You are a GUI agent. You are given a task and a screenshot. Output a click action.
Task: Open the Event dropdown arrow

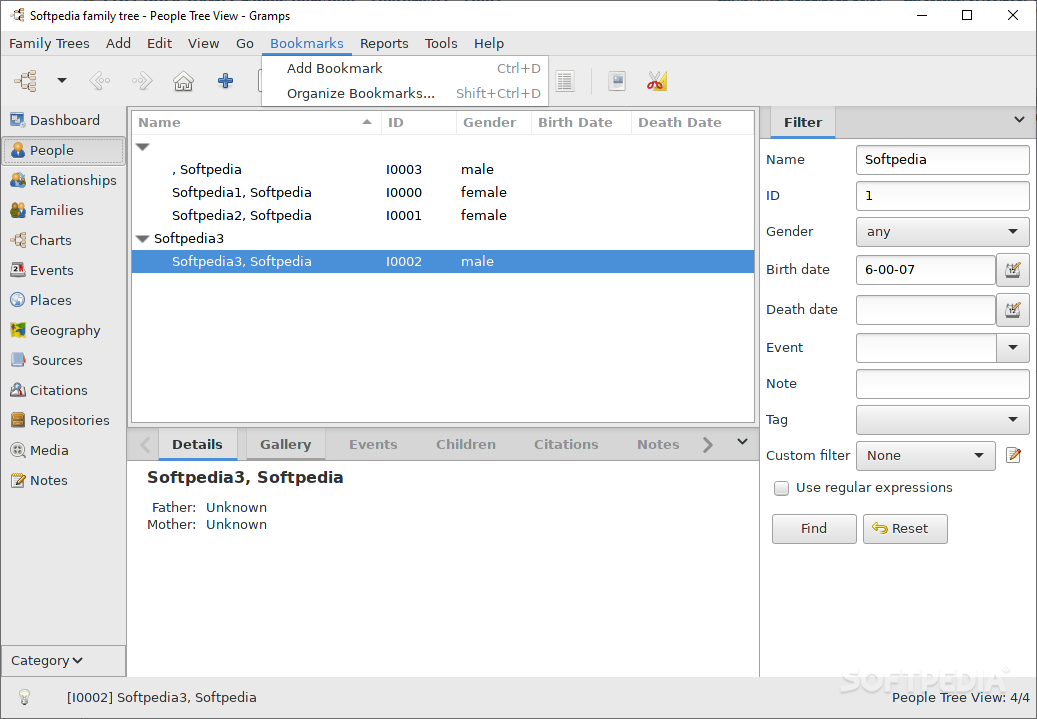point(1013,348)
